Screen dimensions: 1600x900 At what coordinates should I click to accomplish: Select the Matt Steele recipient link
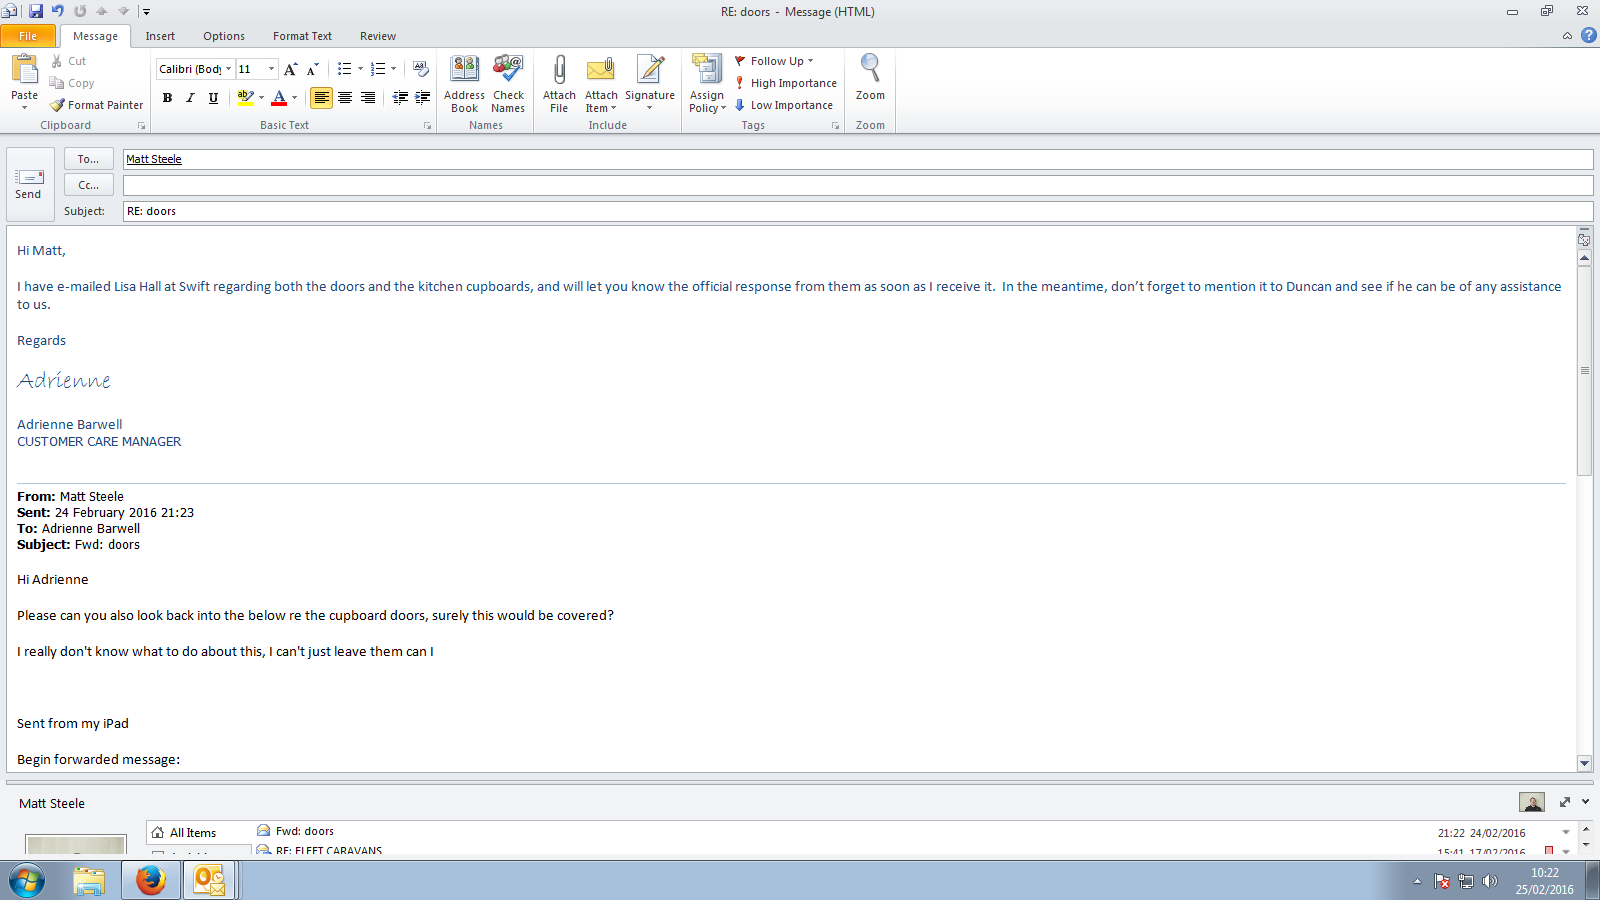coord(154,159)
